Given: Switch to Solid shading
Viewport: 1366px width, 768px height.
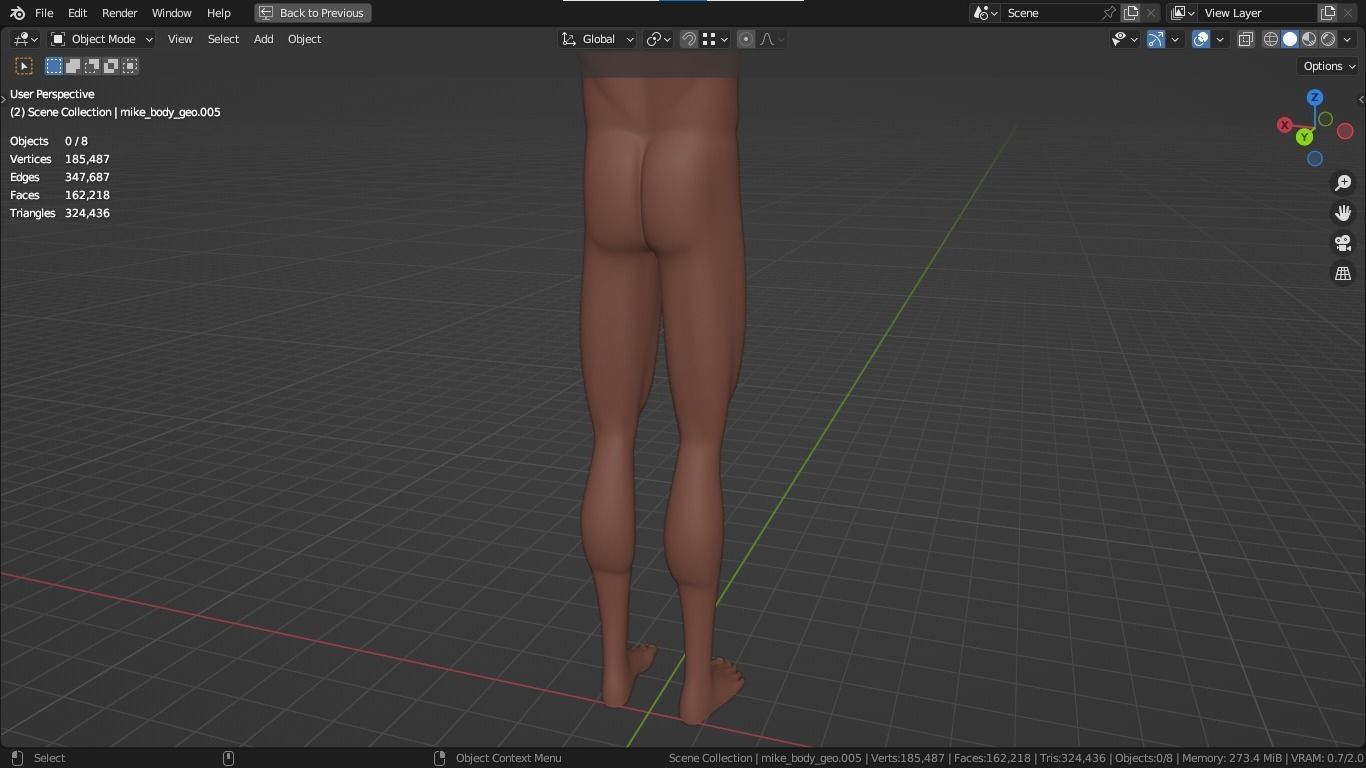Looking at the screenshot, I should point(1290,39).
